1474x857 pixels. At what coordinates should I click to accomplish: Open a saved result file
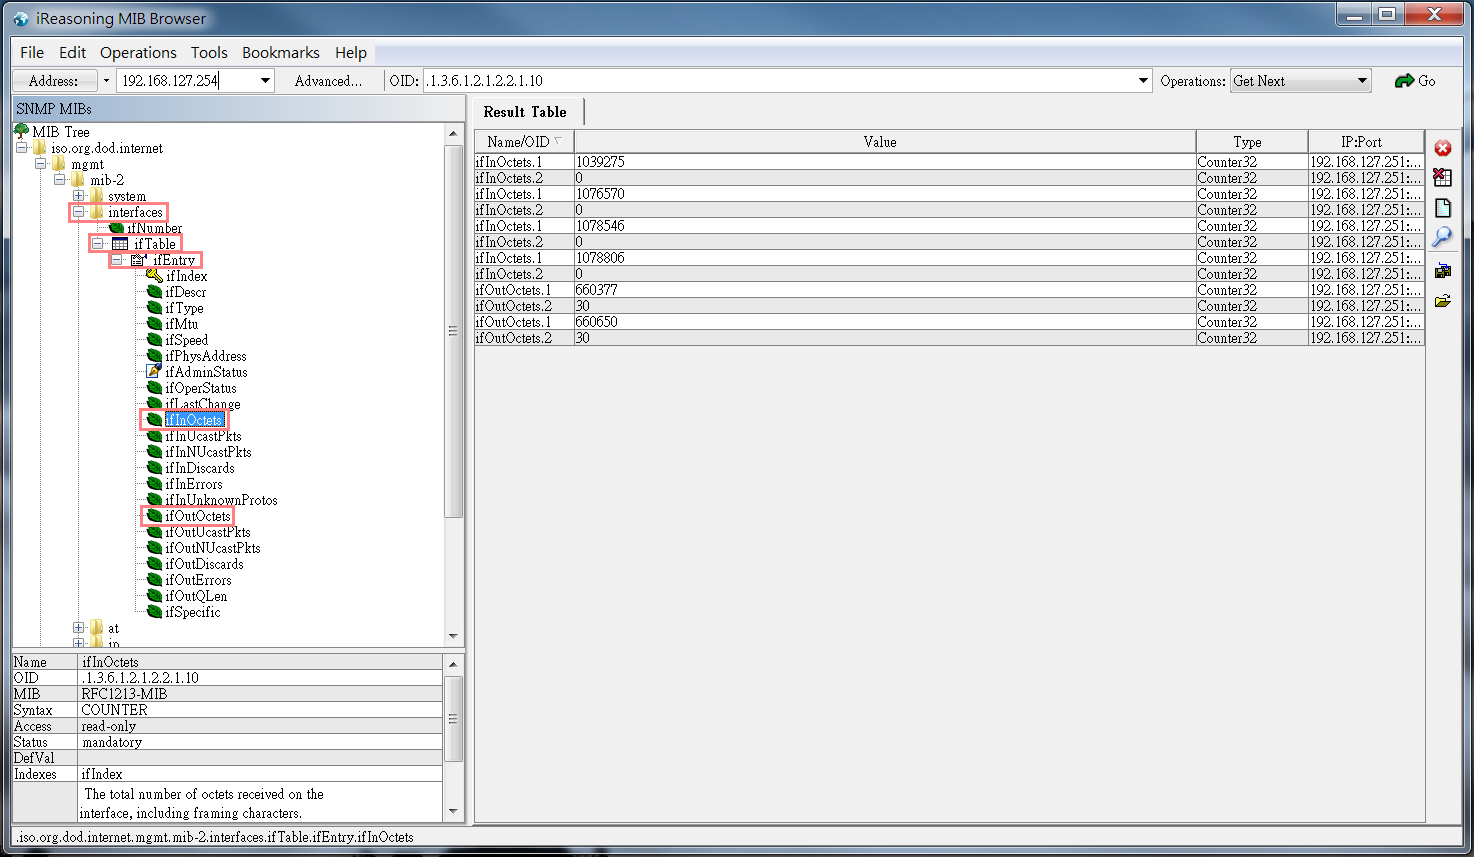pos(1443,299)
